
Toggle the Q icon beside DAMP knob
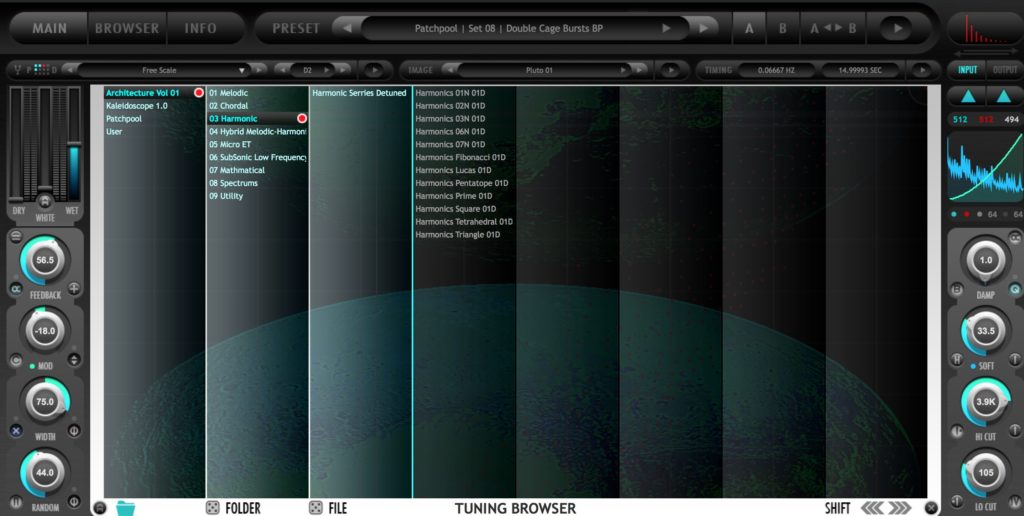[1015, 289]
